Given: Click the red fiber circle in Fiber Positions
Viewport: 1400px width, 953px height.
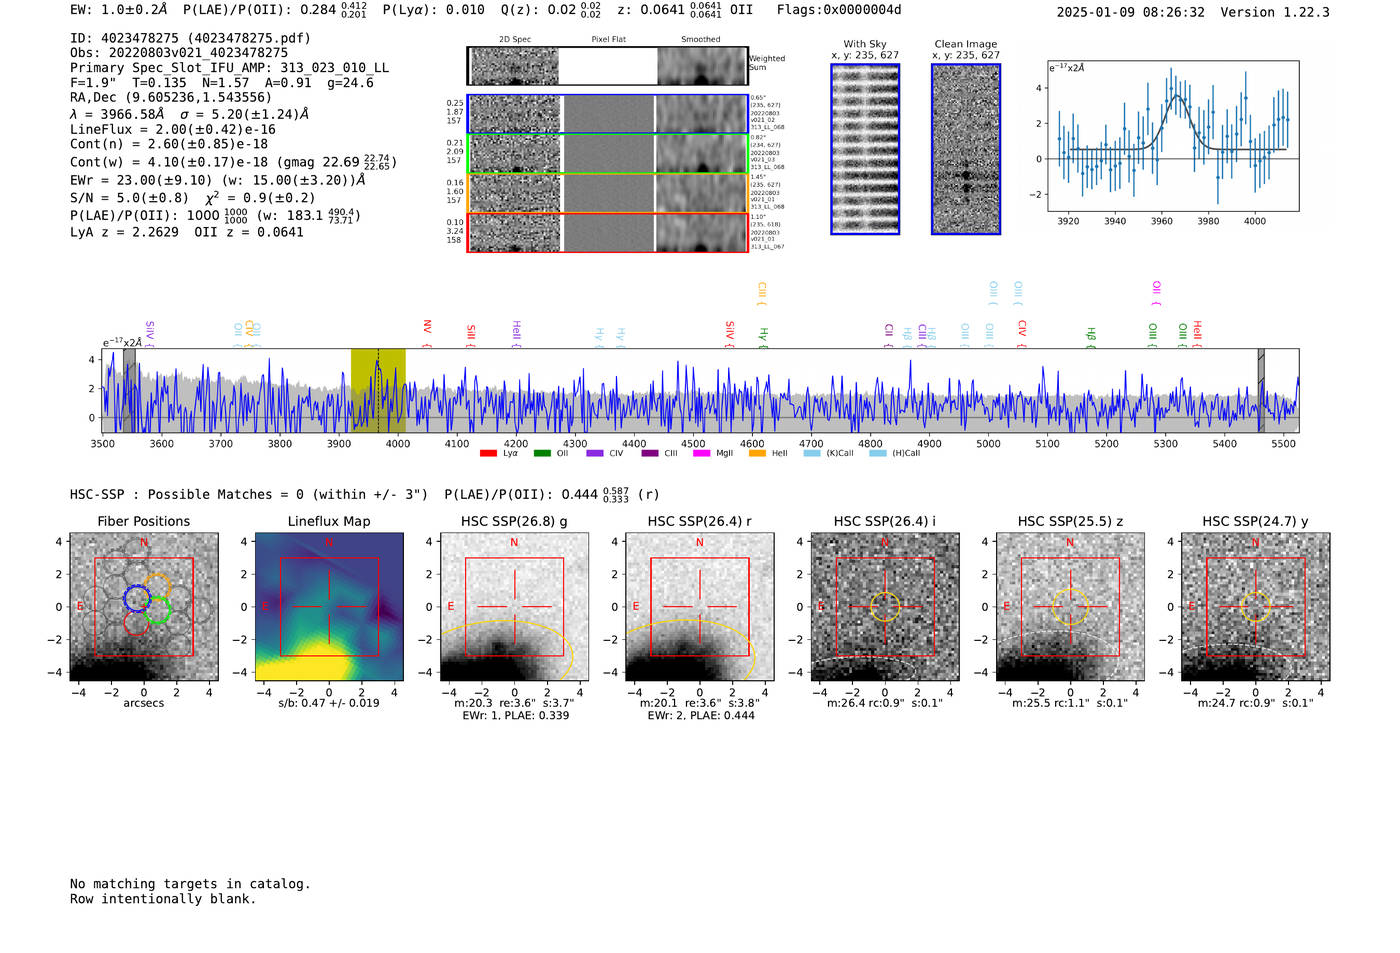Looking at the screenshot, I should coord(137,621).
